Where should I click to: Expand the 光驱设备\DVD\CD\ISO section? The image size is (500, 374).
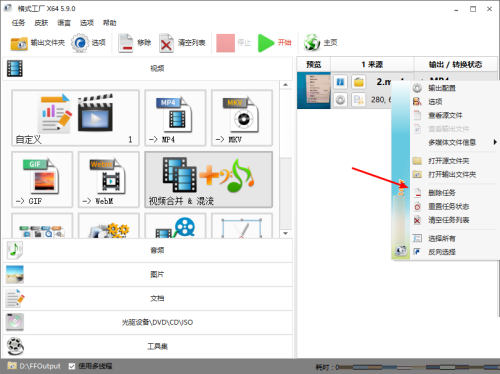click(x=148, y=322)
